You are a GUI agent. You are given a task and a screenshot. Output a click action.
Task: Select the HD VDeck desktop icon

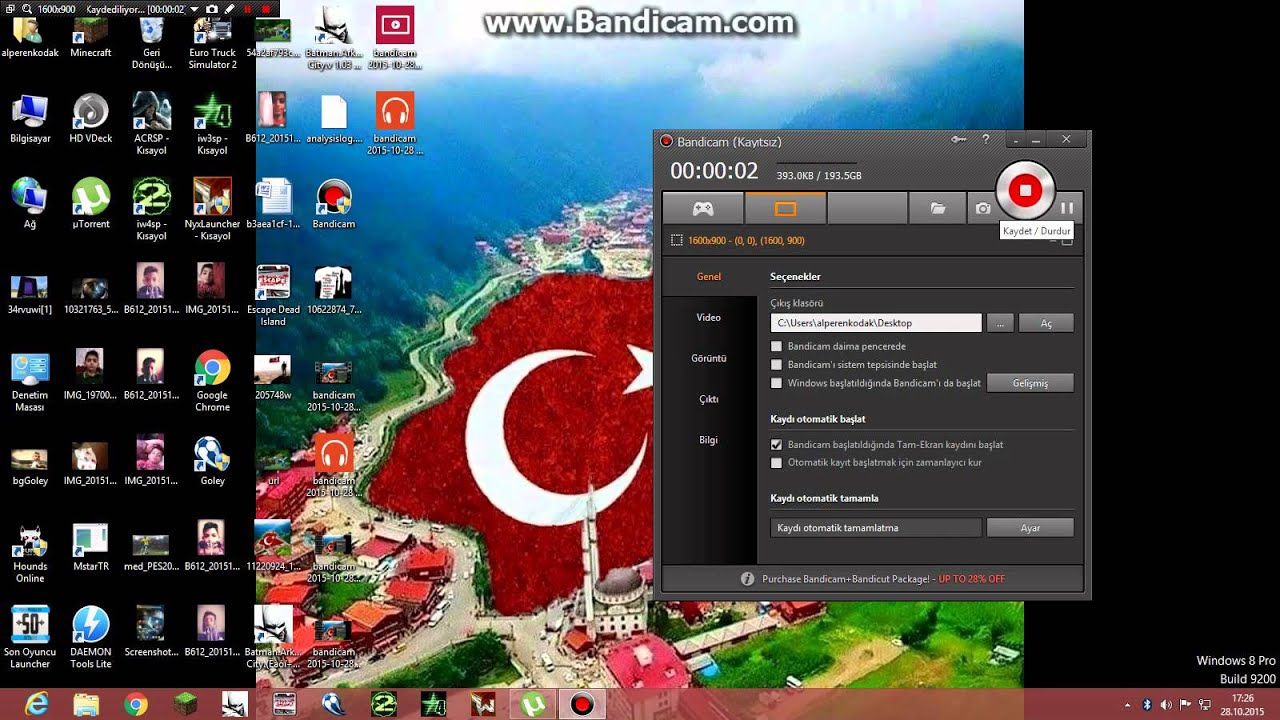pyautogui.click(x=91, y=118)
